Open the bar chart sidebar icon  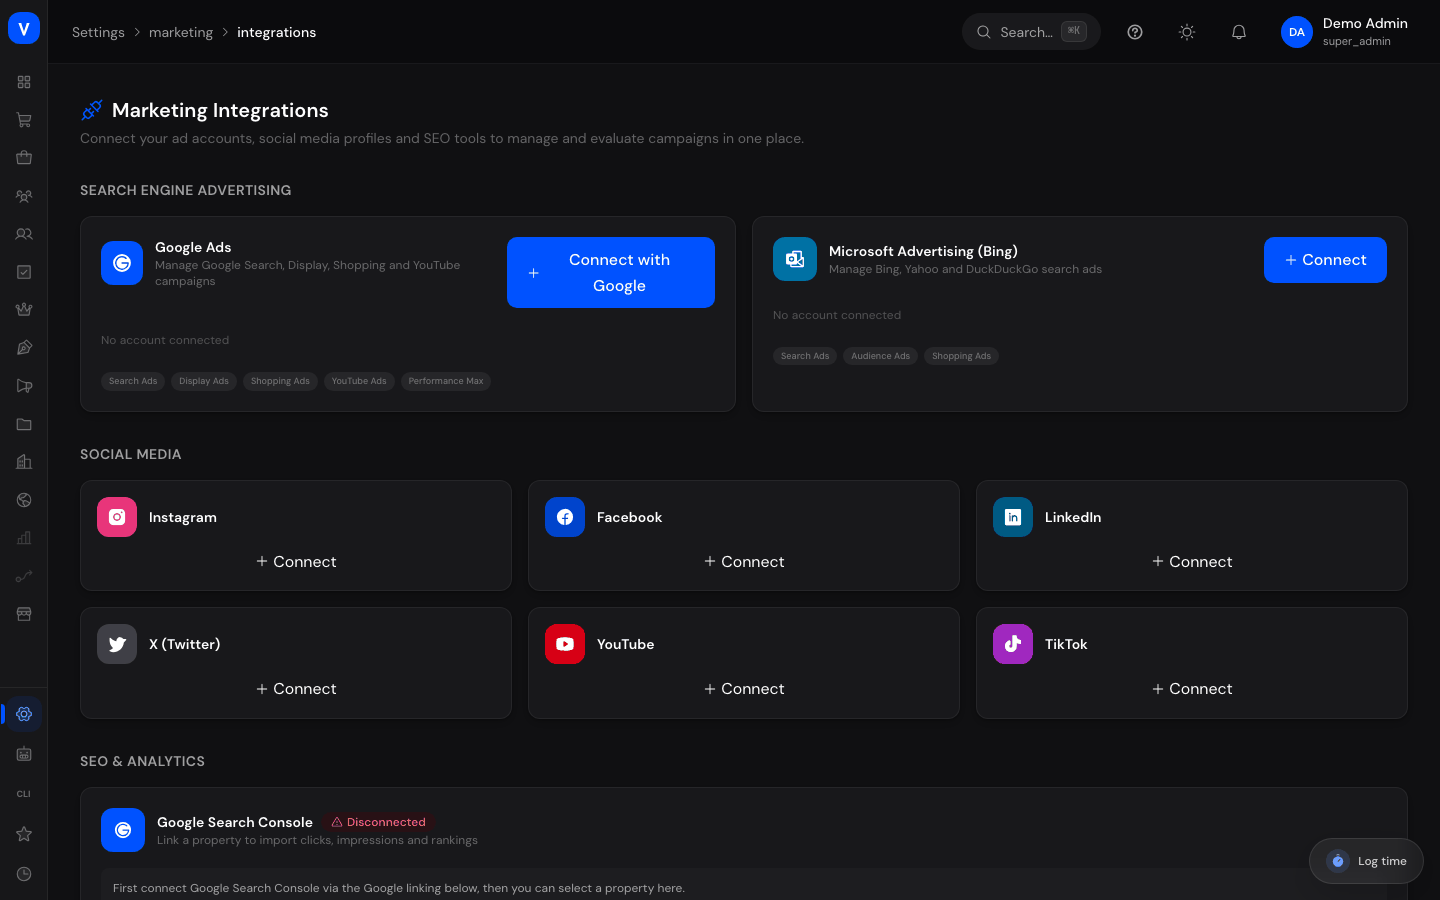[x=24, y=538]
